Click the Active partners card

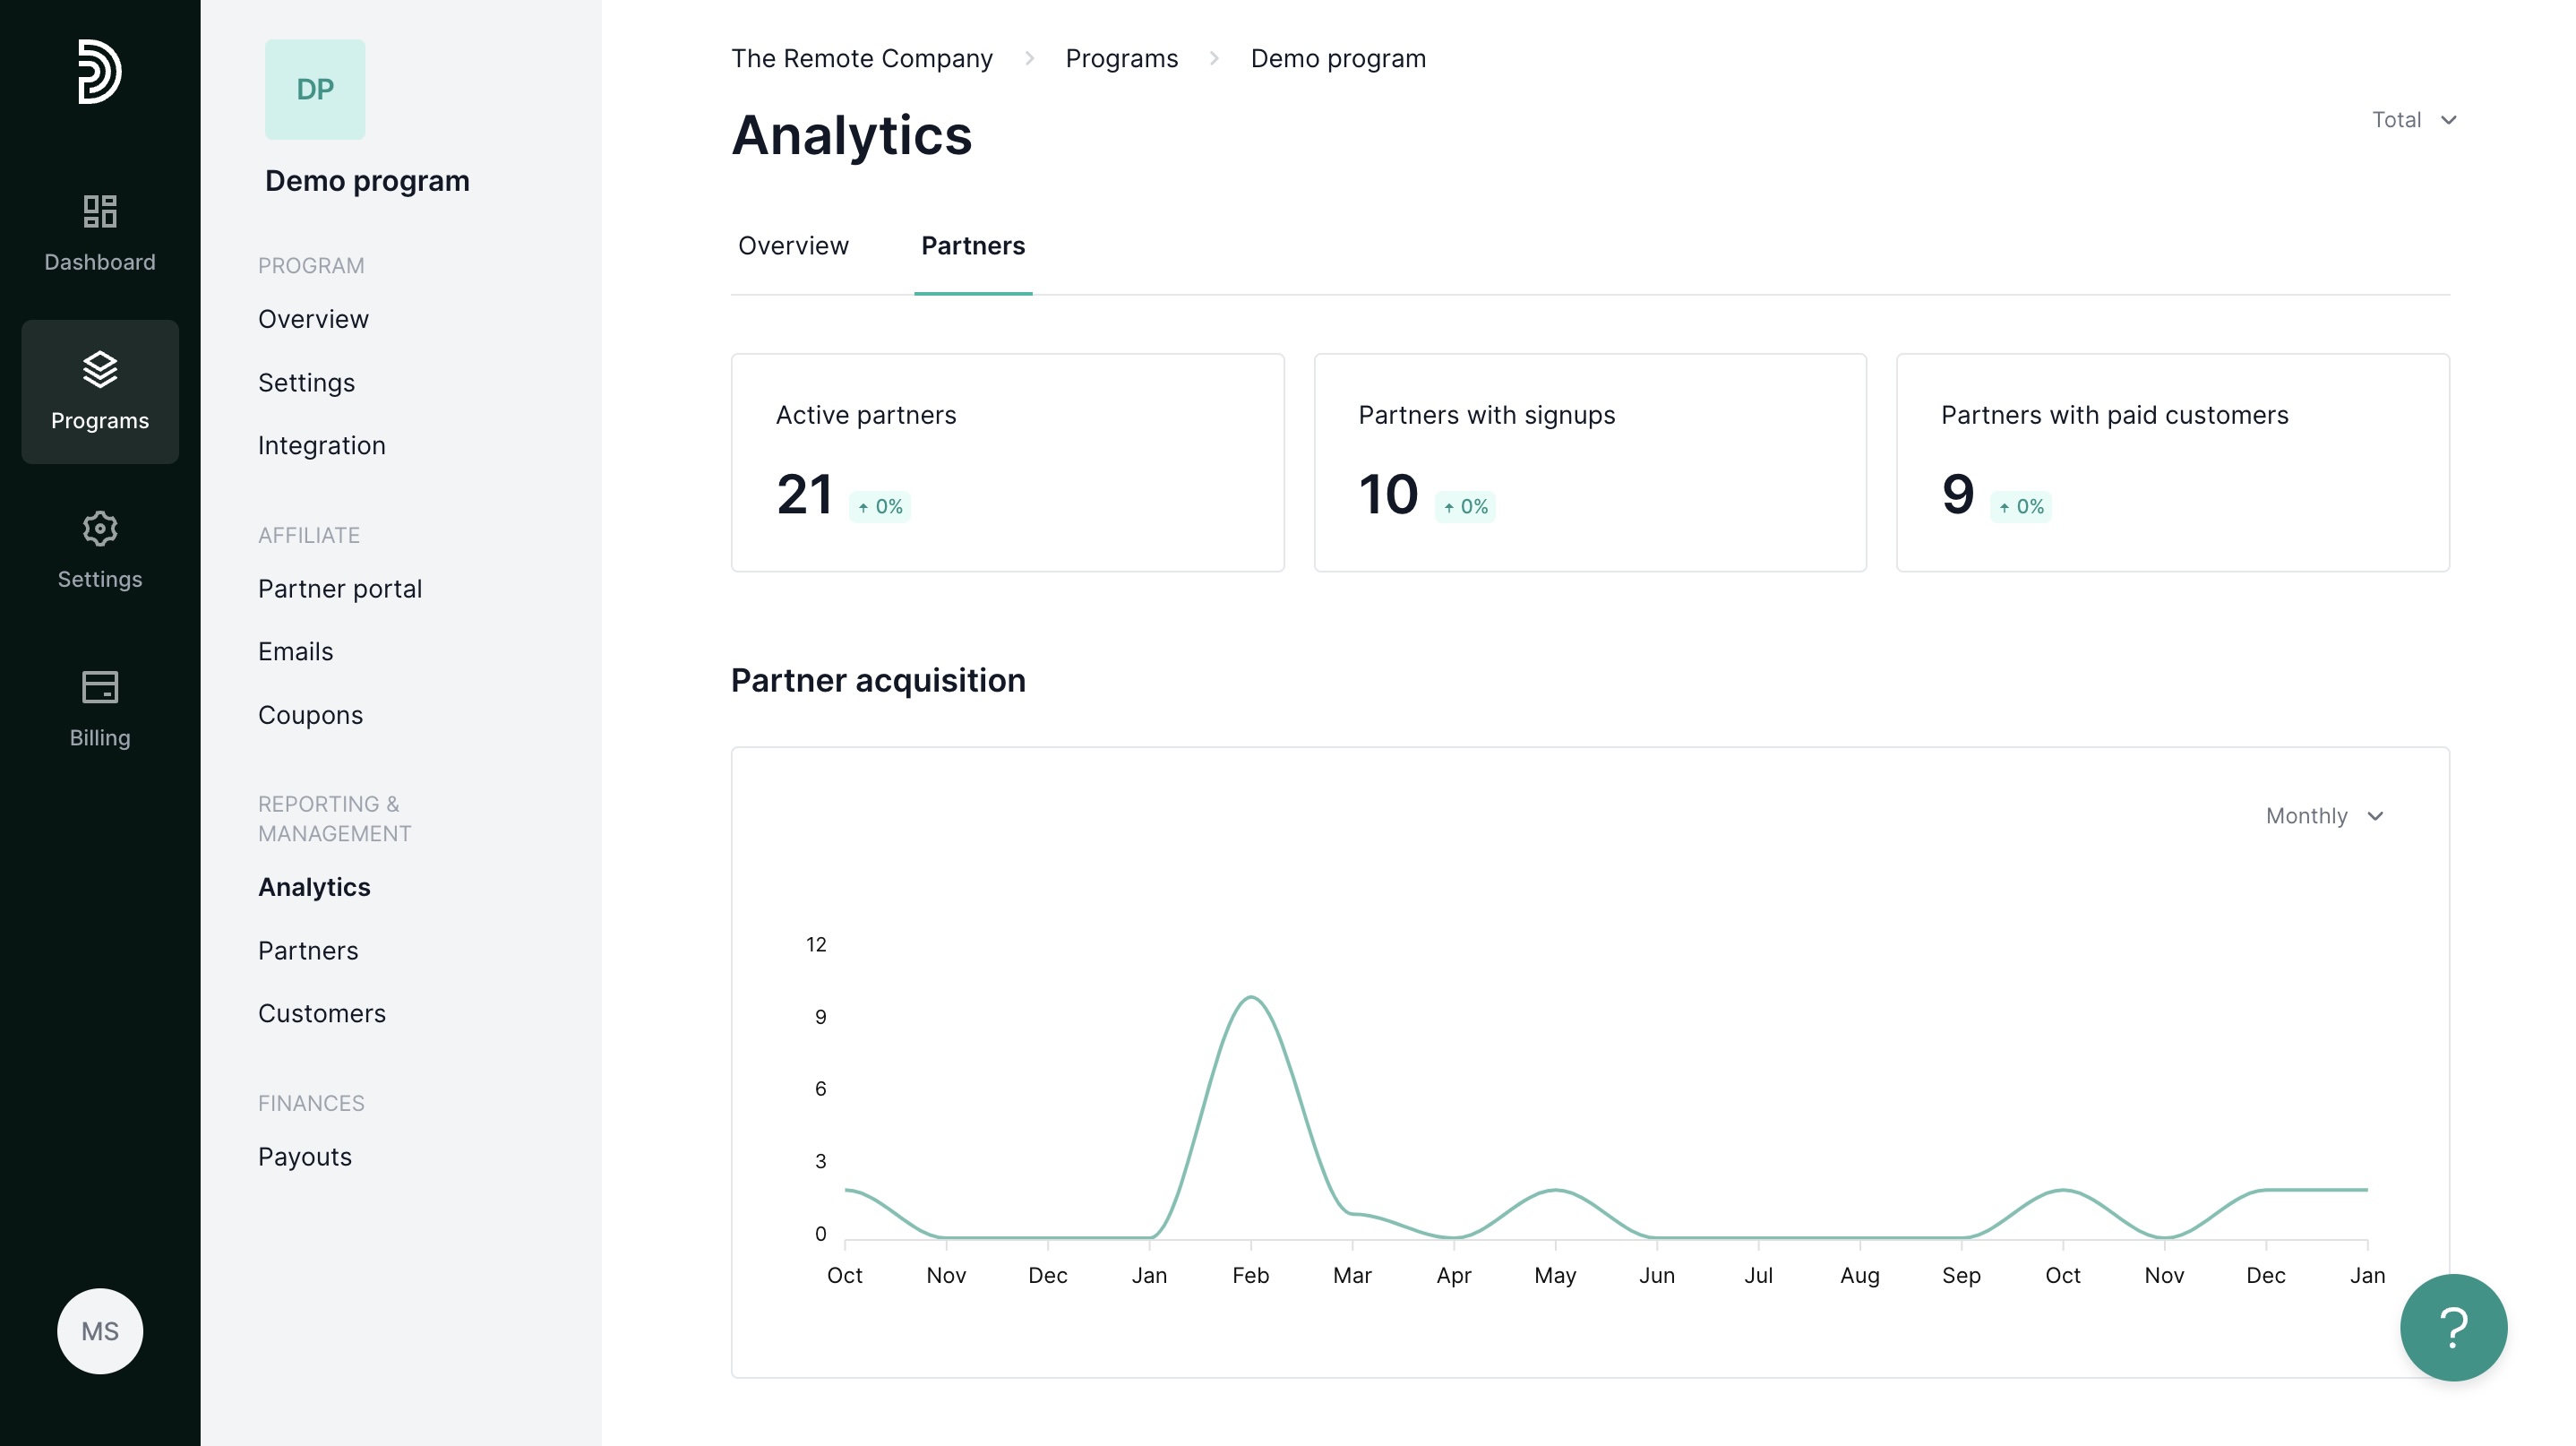pos(1007,463)
